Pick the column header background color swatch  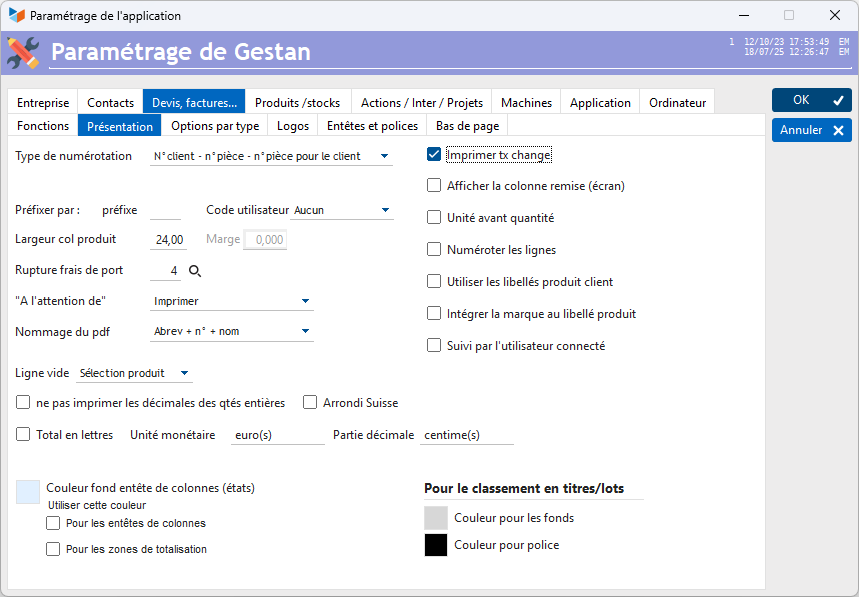pyautogui.click(x=28, y=491)
